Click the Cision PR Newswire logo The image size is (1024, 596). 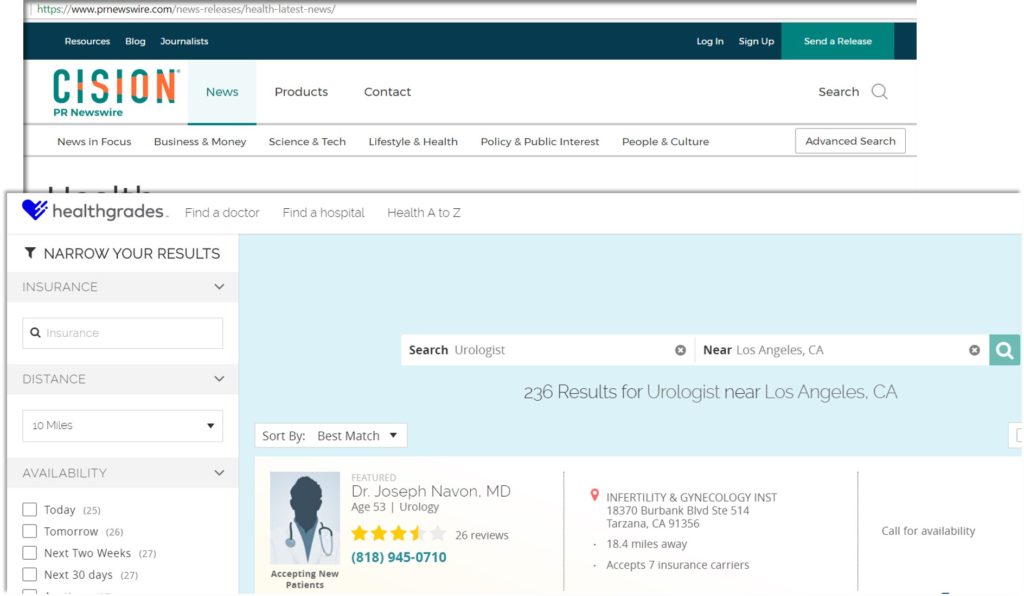coord(115,93)
